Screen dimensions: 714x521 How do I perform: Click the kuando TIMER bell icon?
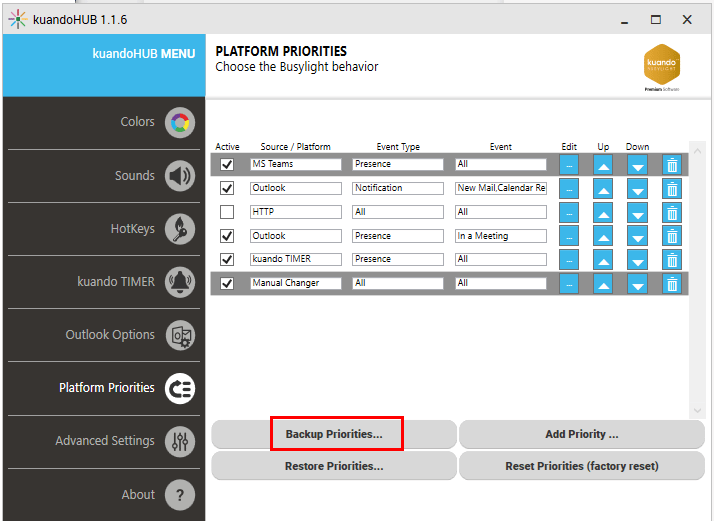click(x=180, y=282)
